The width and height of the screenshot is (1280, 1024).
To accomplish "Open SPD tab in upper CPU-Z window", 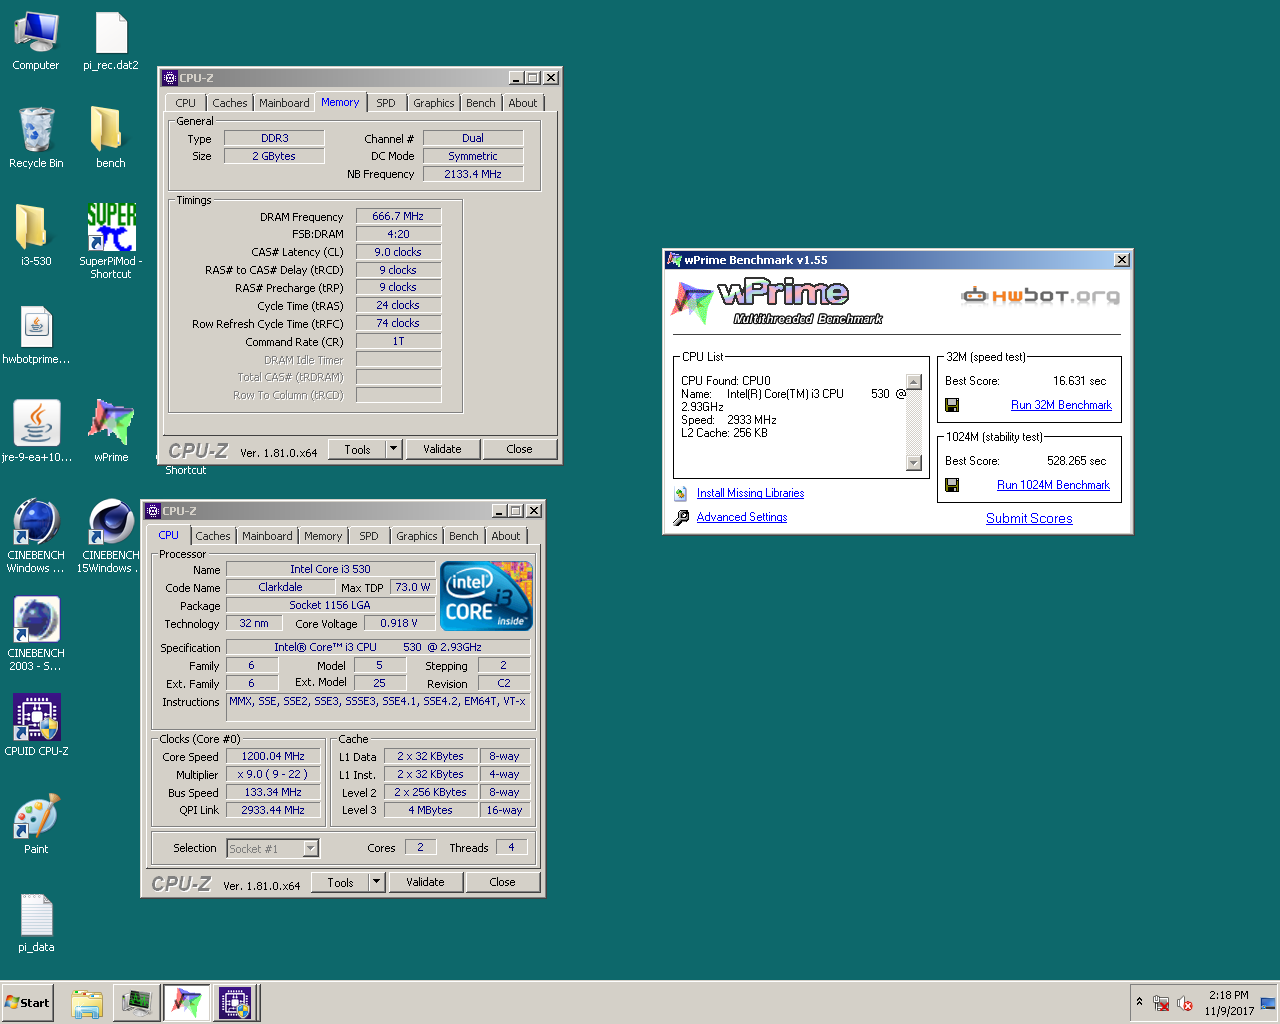I will (386, 103).
